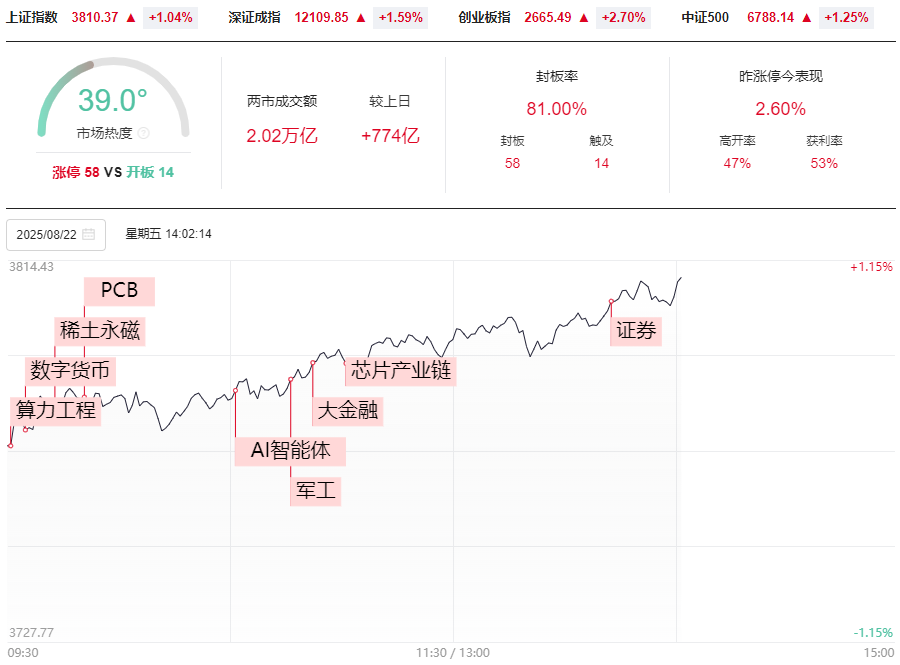
Task: Click the market heat help question icon
Action: pyautogui.click(x=143, y=133)
